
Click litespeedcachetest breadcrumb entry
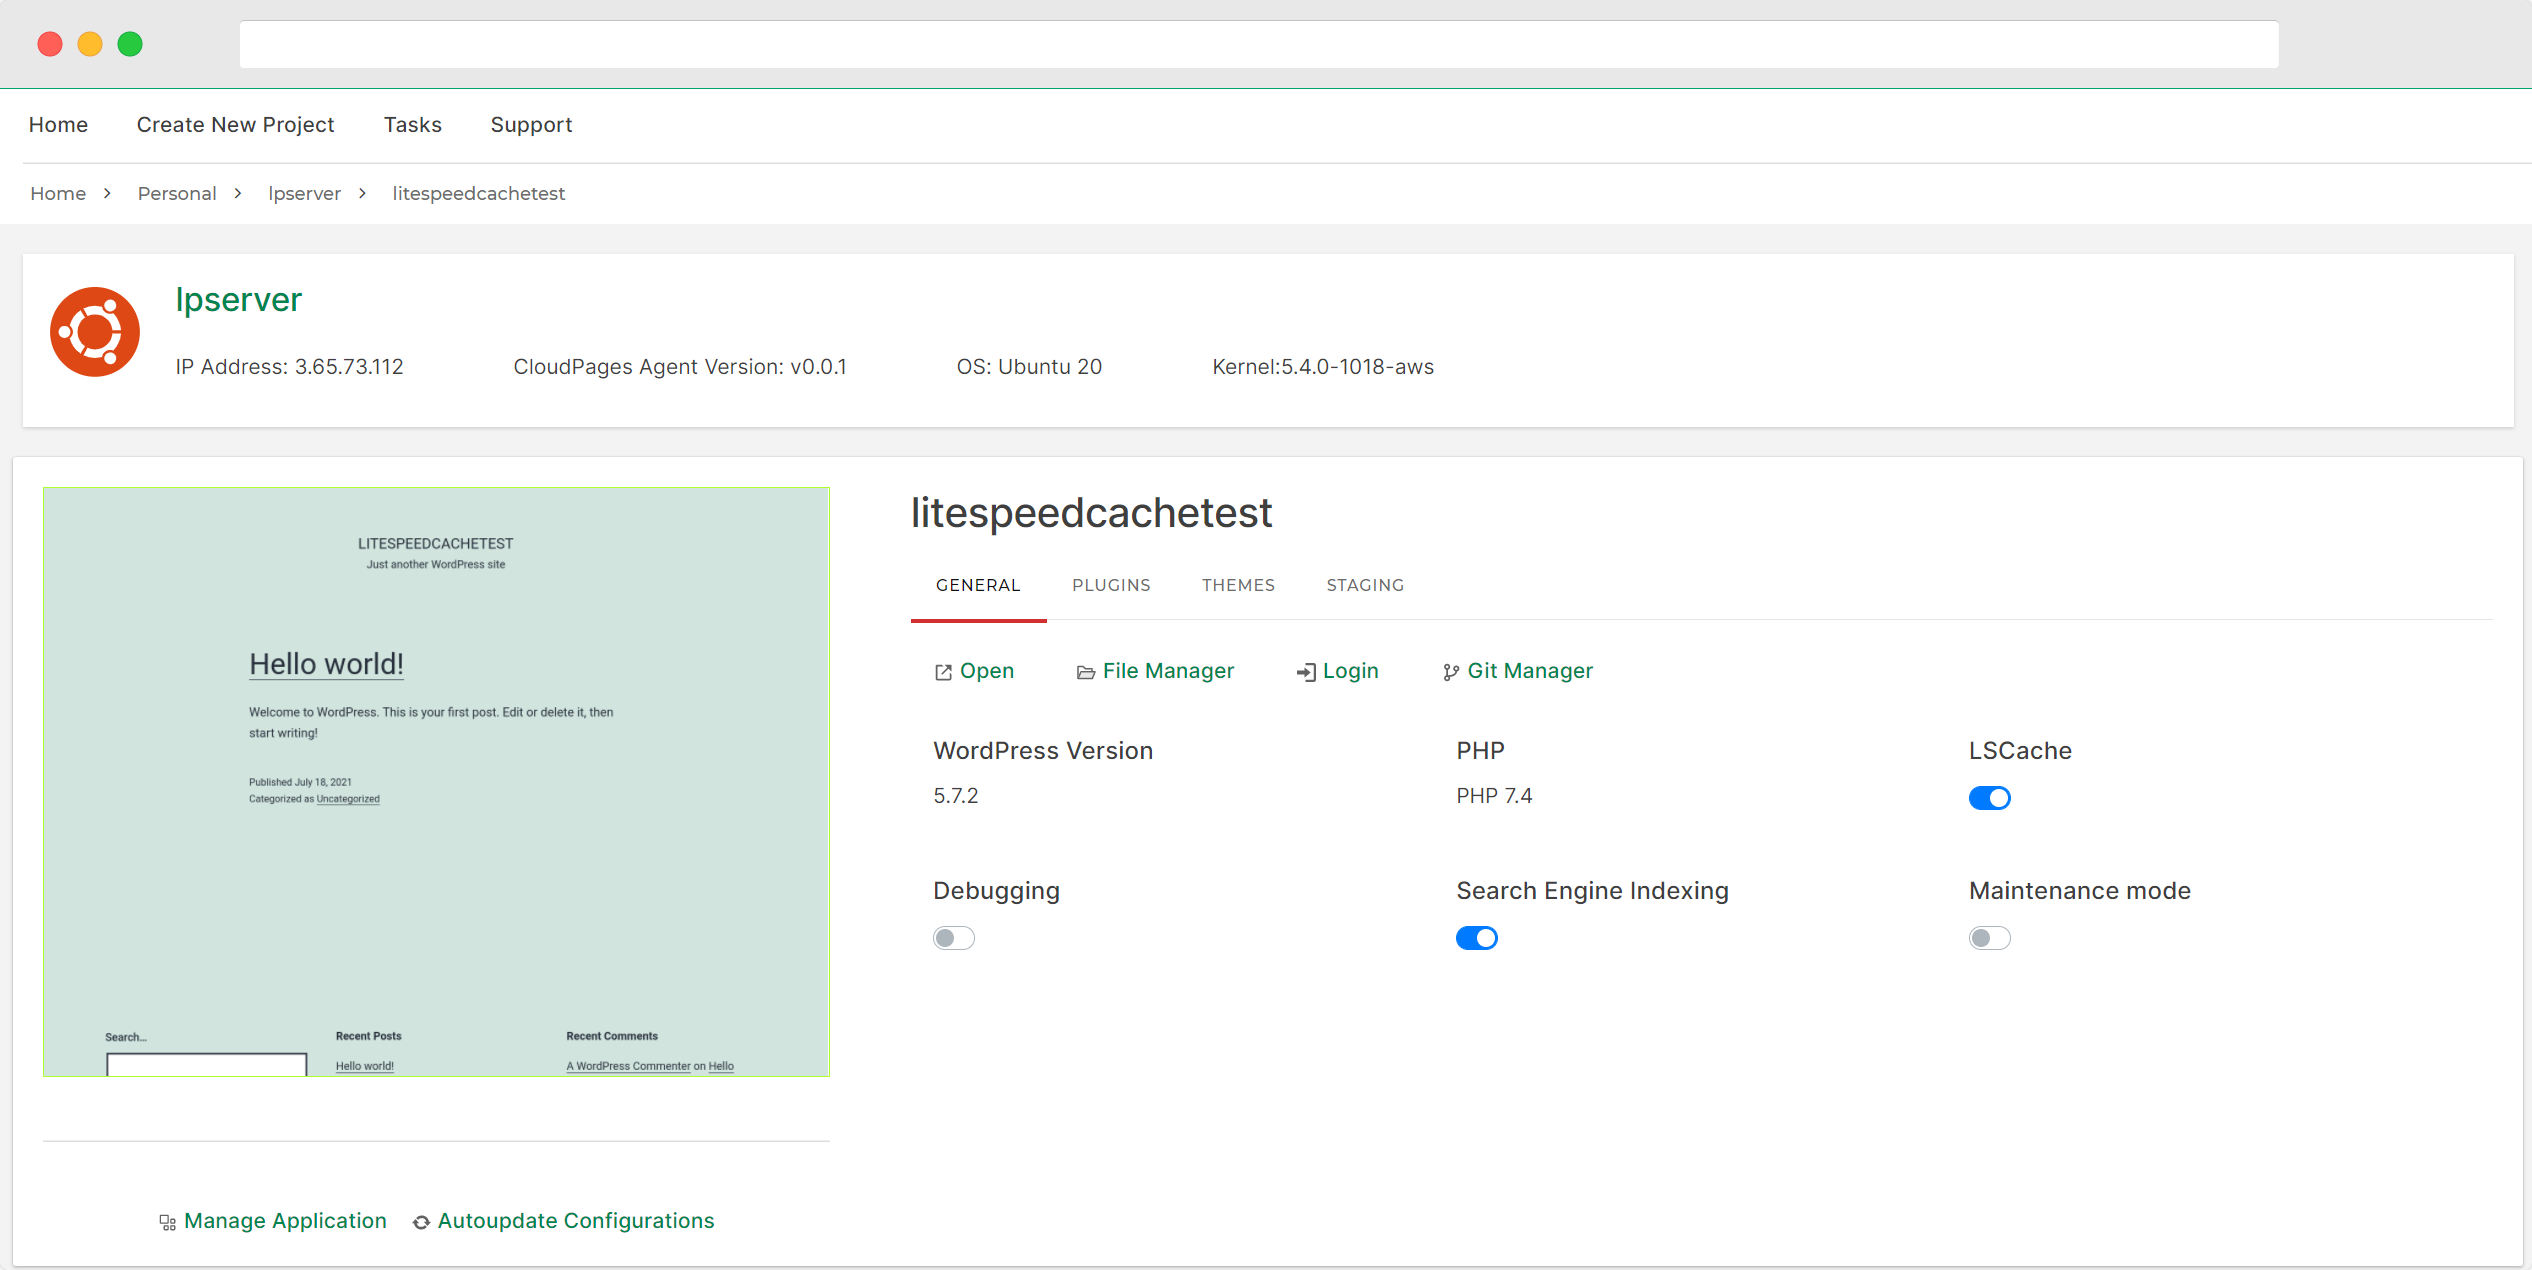pos(478,194)
